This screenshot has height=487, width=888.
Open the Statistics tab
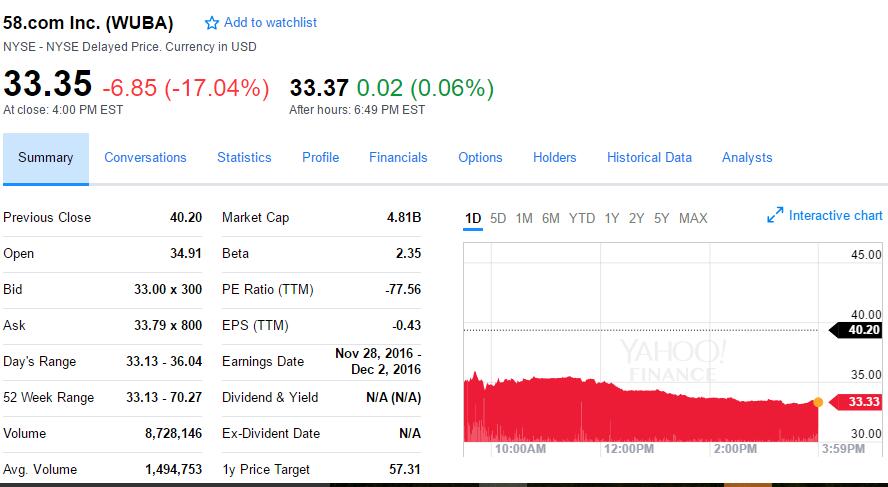point(244,158)
